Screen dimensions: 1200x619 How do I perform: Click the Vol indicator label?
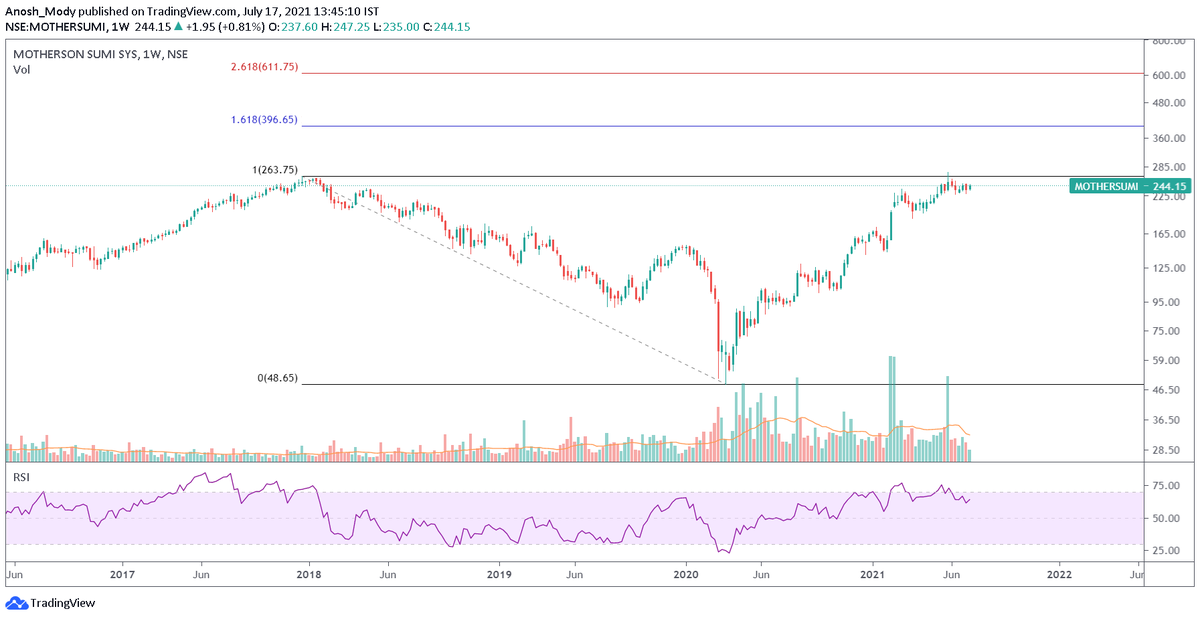click(22, 70)
